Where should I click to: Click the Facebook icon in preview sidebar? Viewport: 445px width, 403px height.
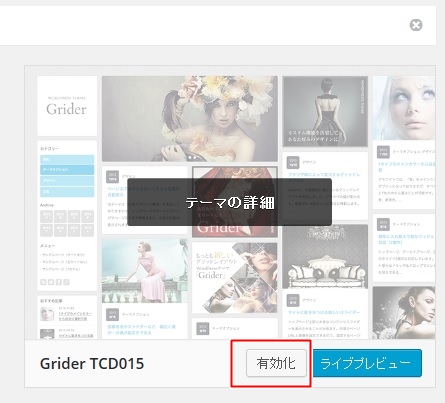click(58, 282)
